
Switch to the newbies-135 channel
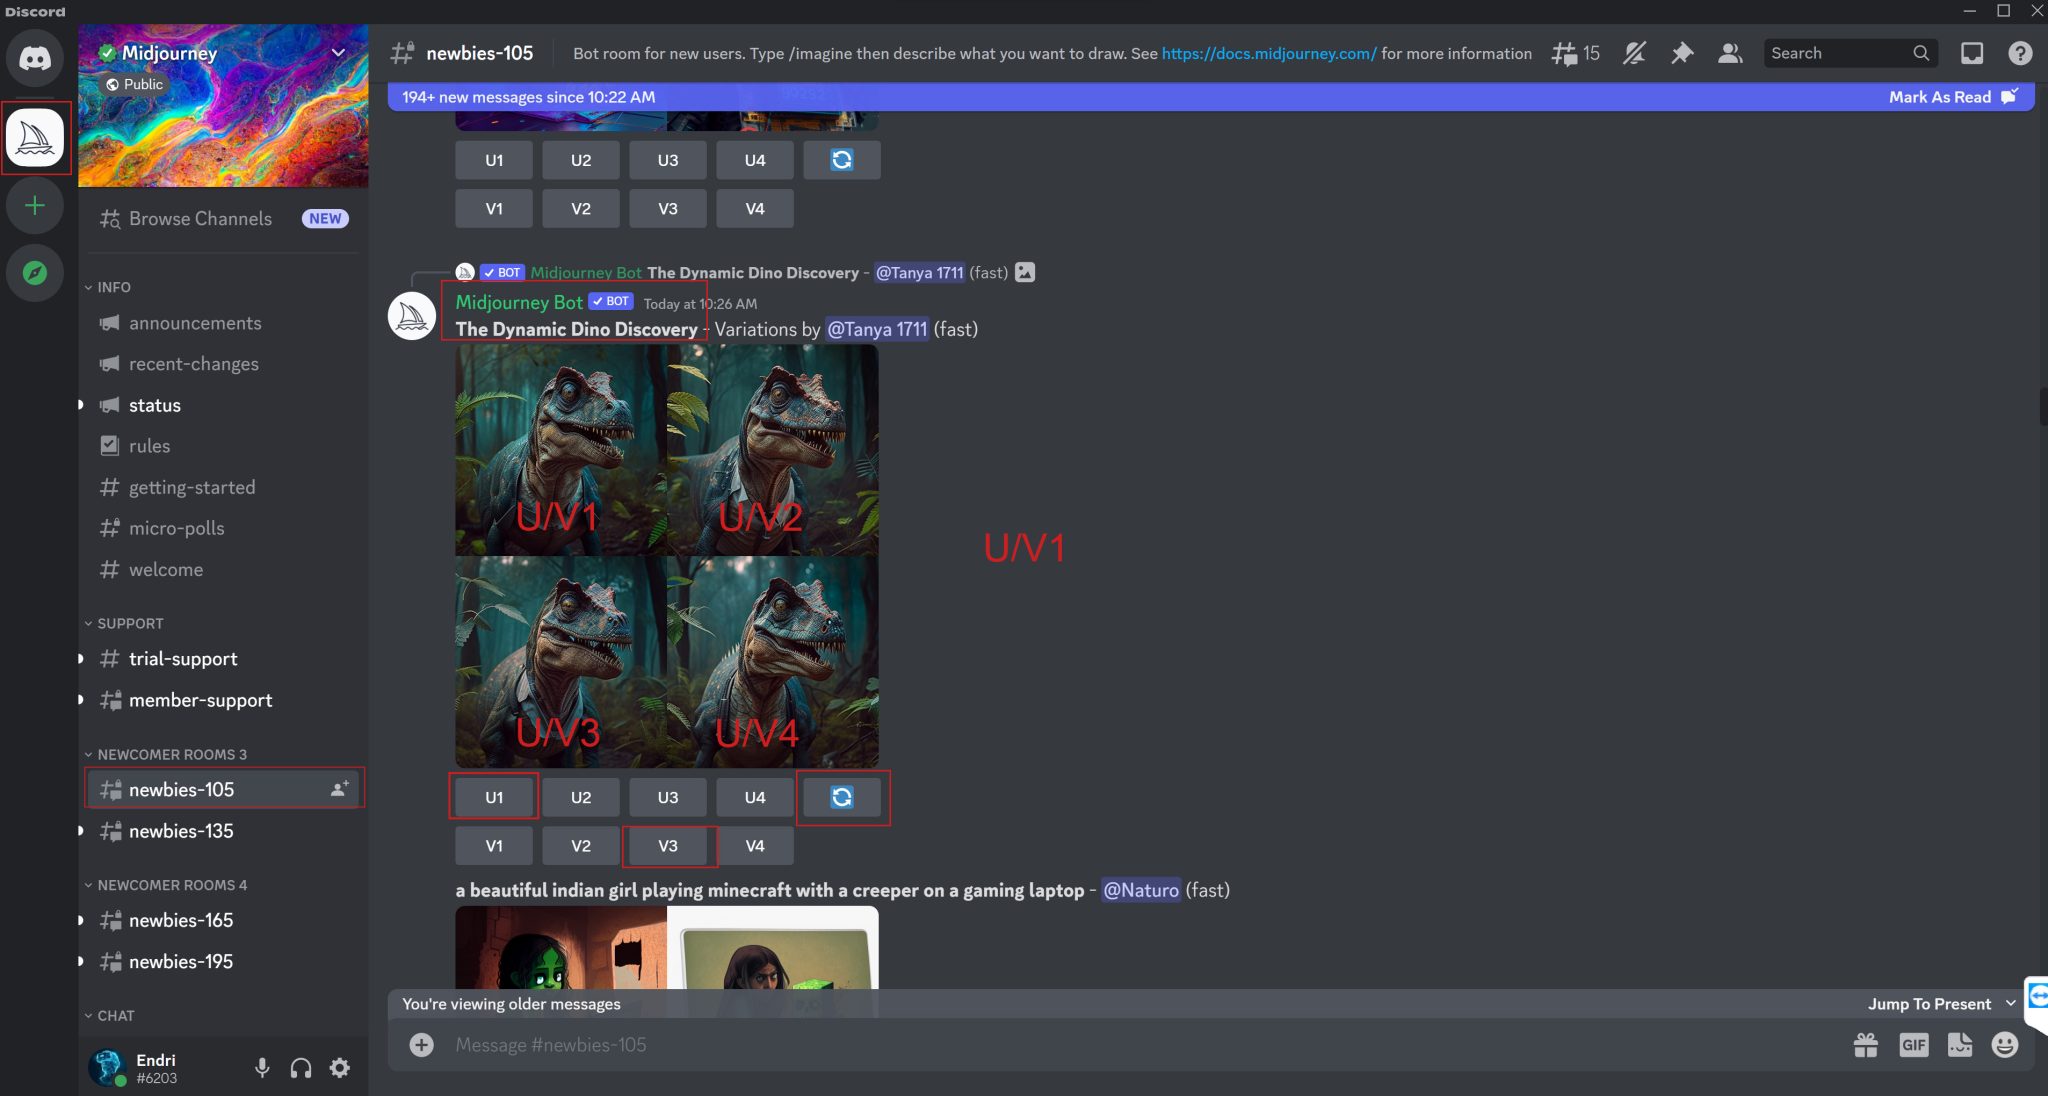coord(181,831)
